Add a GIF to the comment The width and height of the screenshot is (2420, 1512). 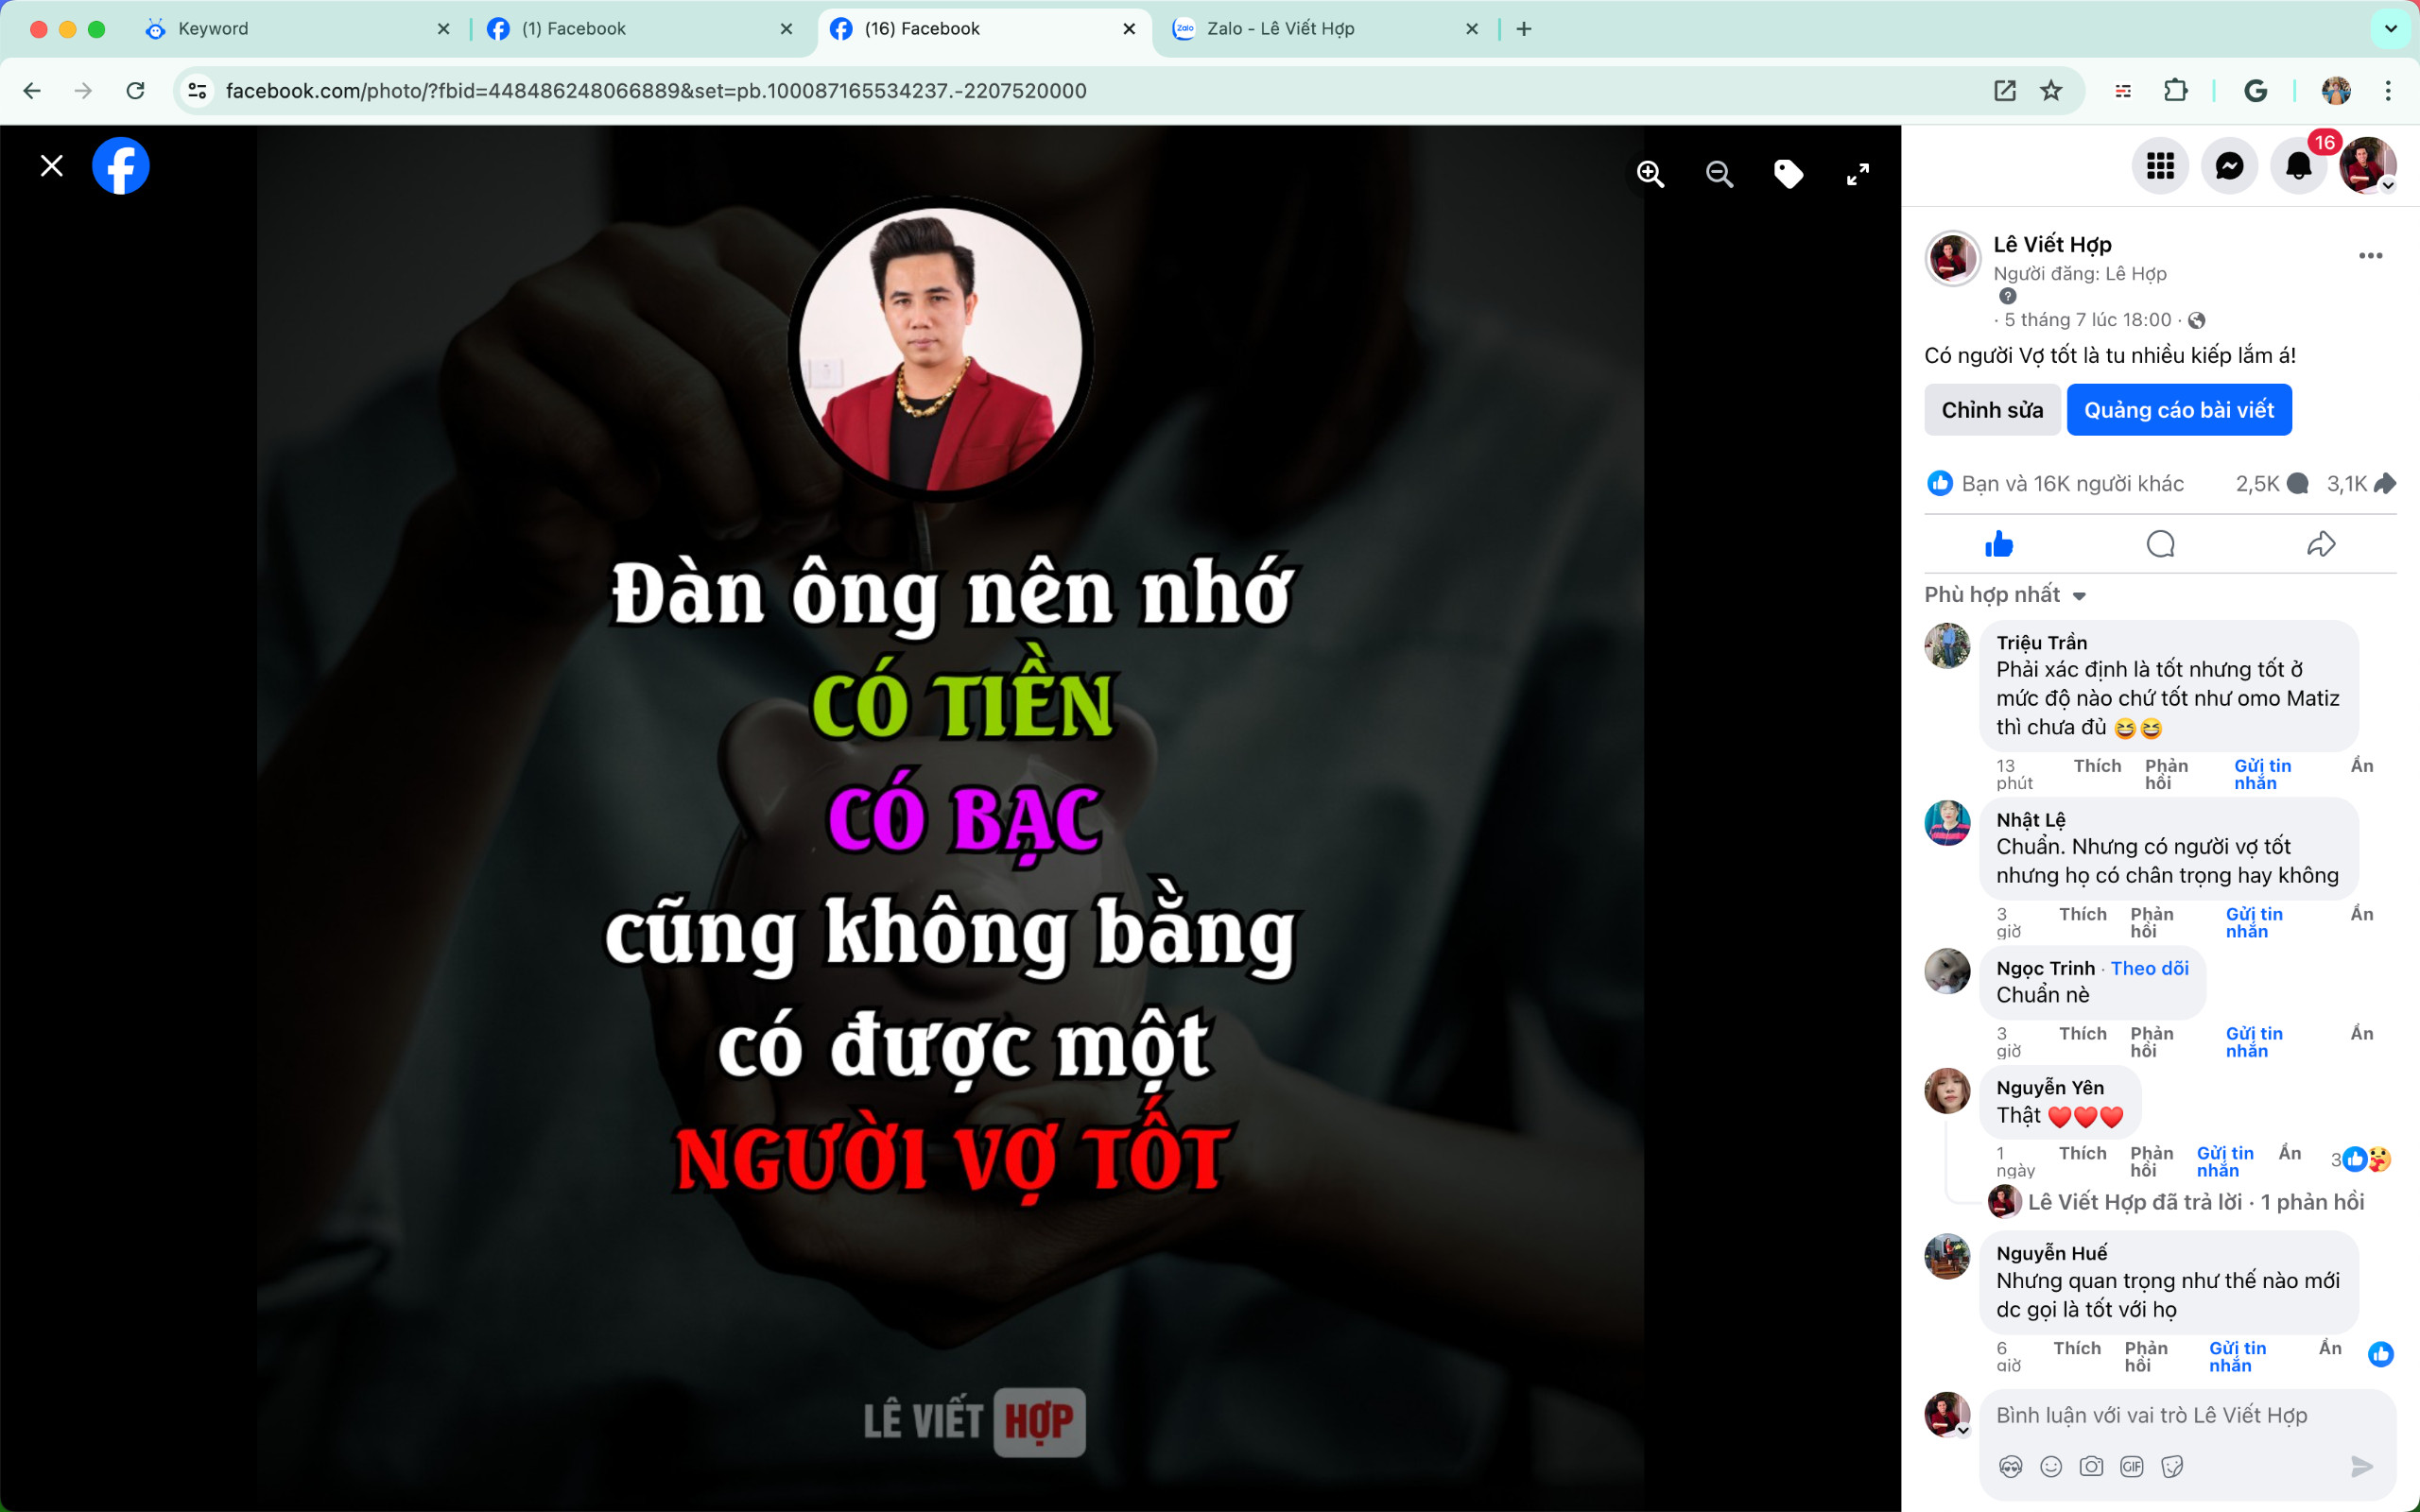tap(2131, 1466)
